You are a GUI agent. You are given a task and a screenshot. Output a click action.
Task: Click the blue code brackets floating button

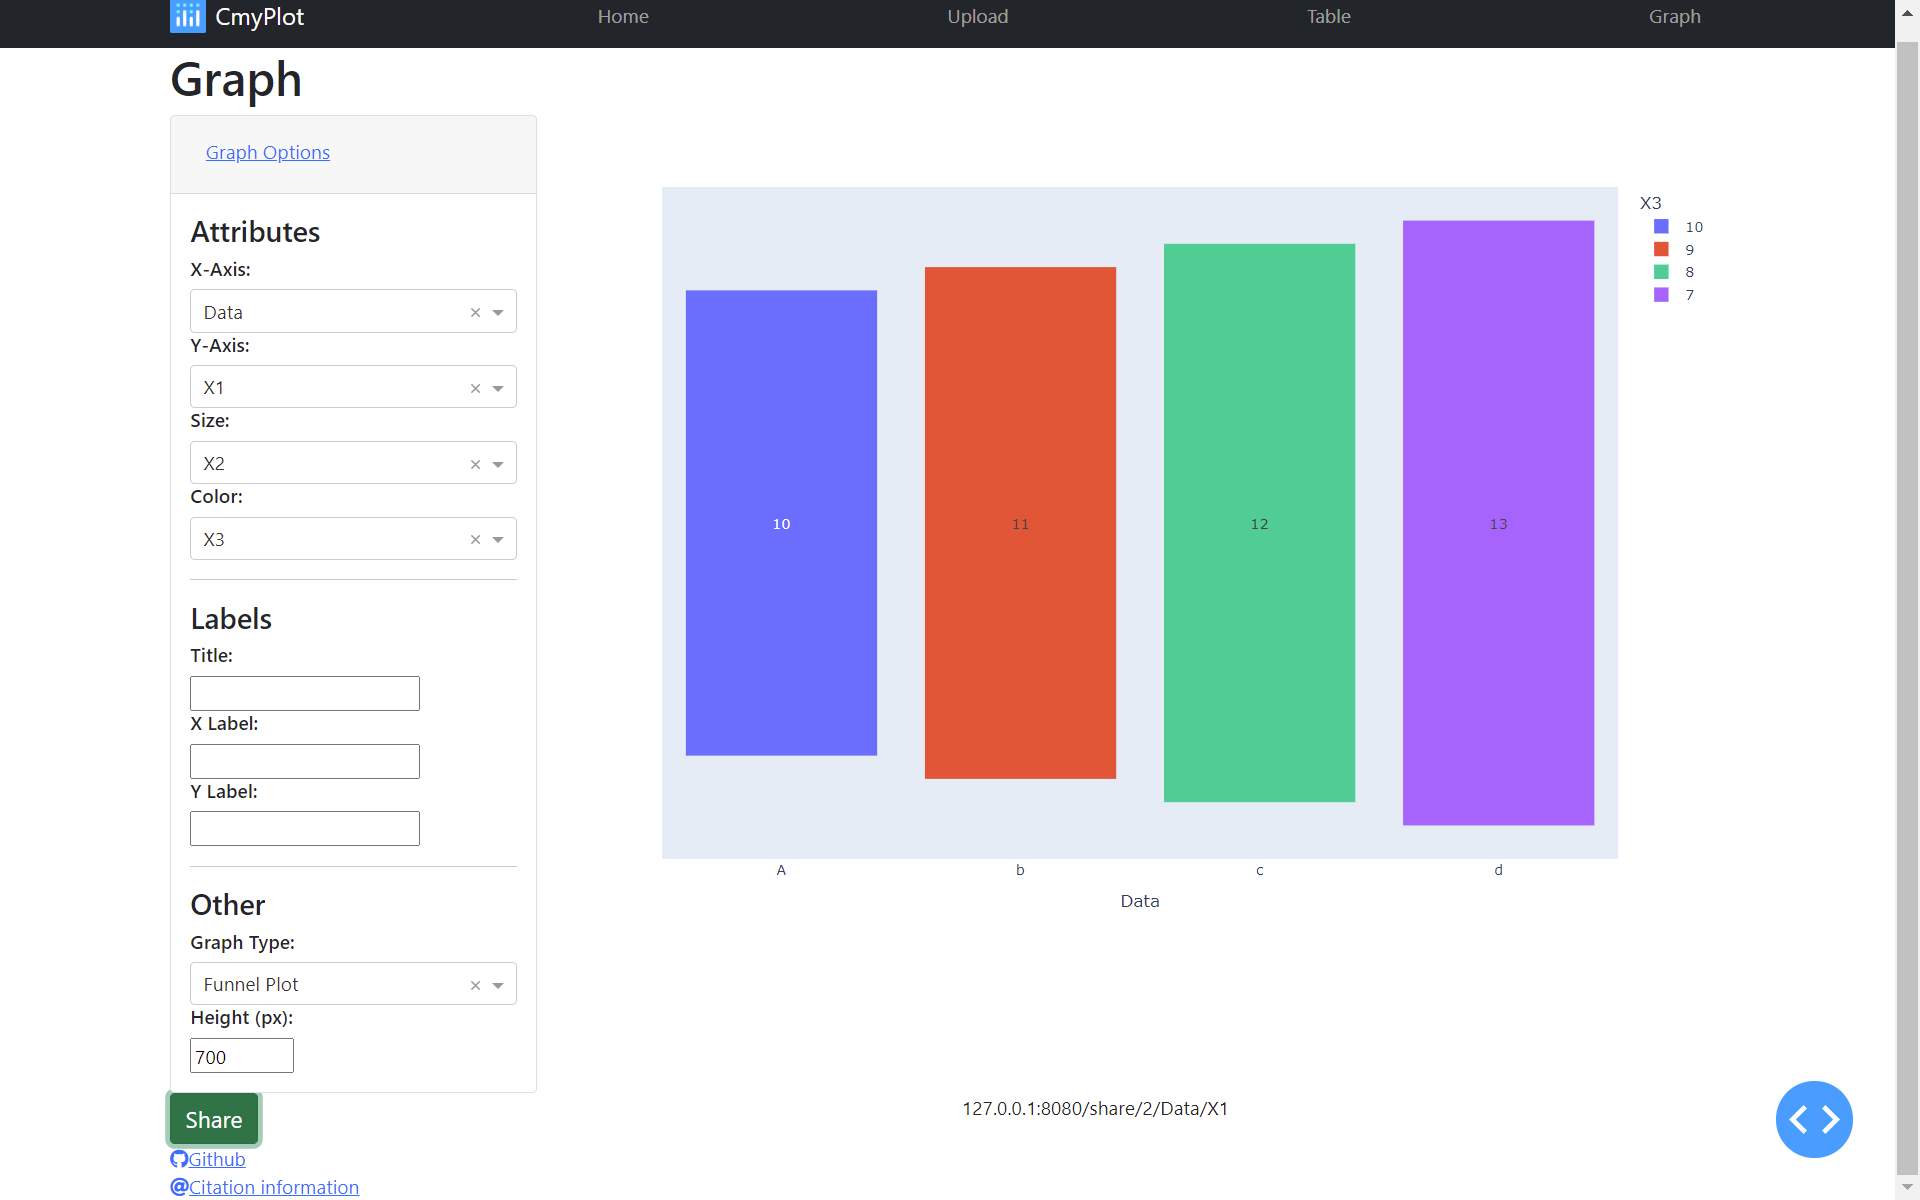(x=1813, y=1119)
